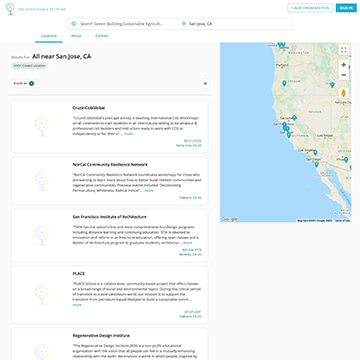Click the search field's leading icon
This screenshot has height=360, width=360.
[74, 24]
